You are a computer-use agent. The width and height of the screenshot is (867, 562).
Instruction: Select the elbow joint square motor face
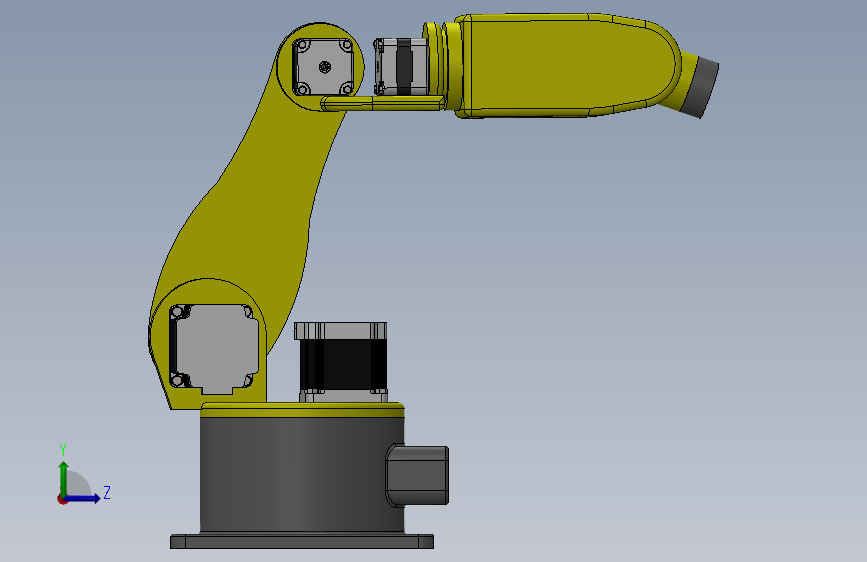point(323,67)
